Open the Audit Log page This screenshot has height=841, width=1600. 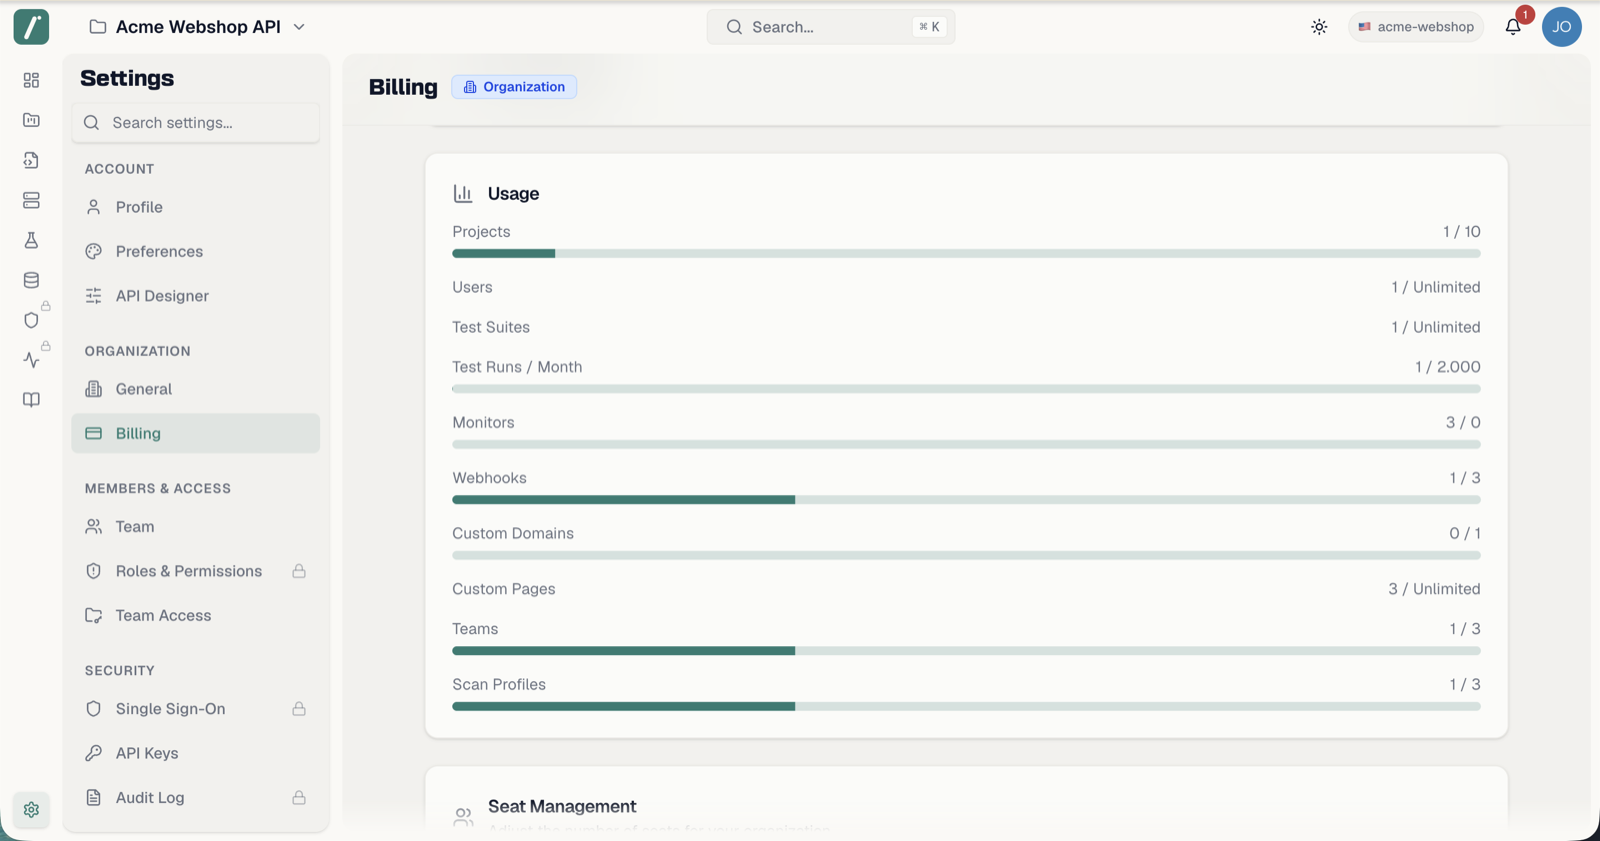click(x=196, y=798)
